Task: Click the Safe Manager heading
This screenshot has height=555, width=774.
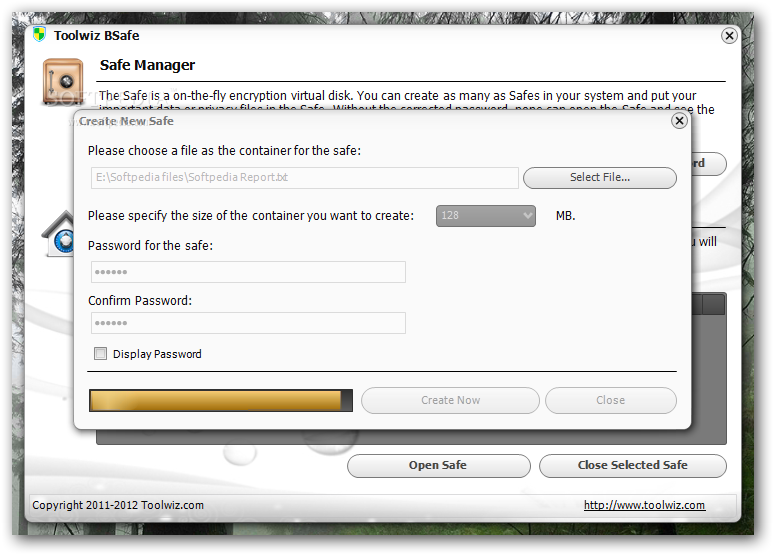Action: pos(147,65)
